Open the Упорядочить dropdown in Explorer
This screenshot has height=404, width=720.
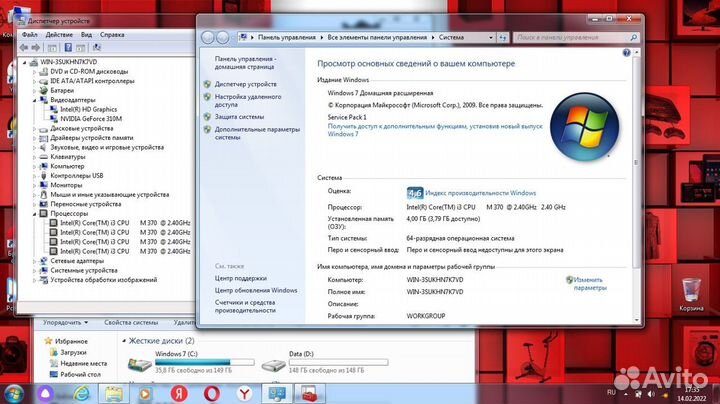click(65, 323)
